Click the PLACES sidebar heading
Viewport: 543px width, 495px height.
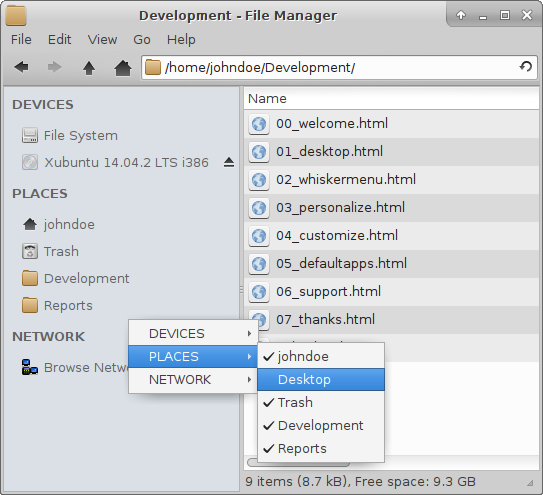[x=39, y=194]
